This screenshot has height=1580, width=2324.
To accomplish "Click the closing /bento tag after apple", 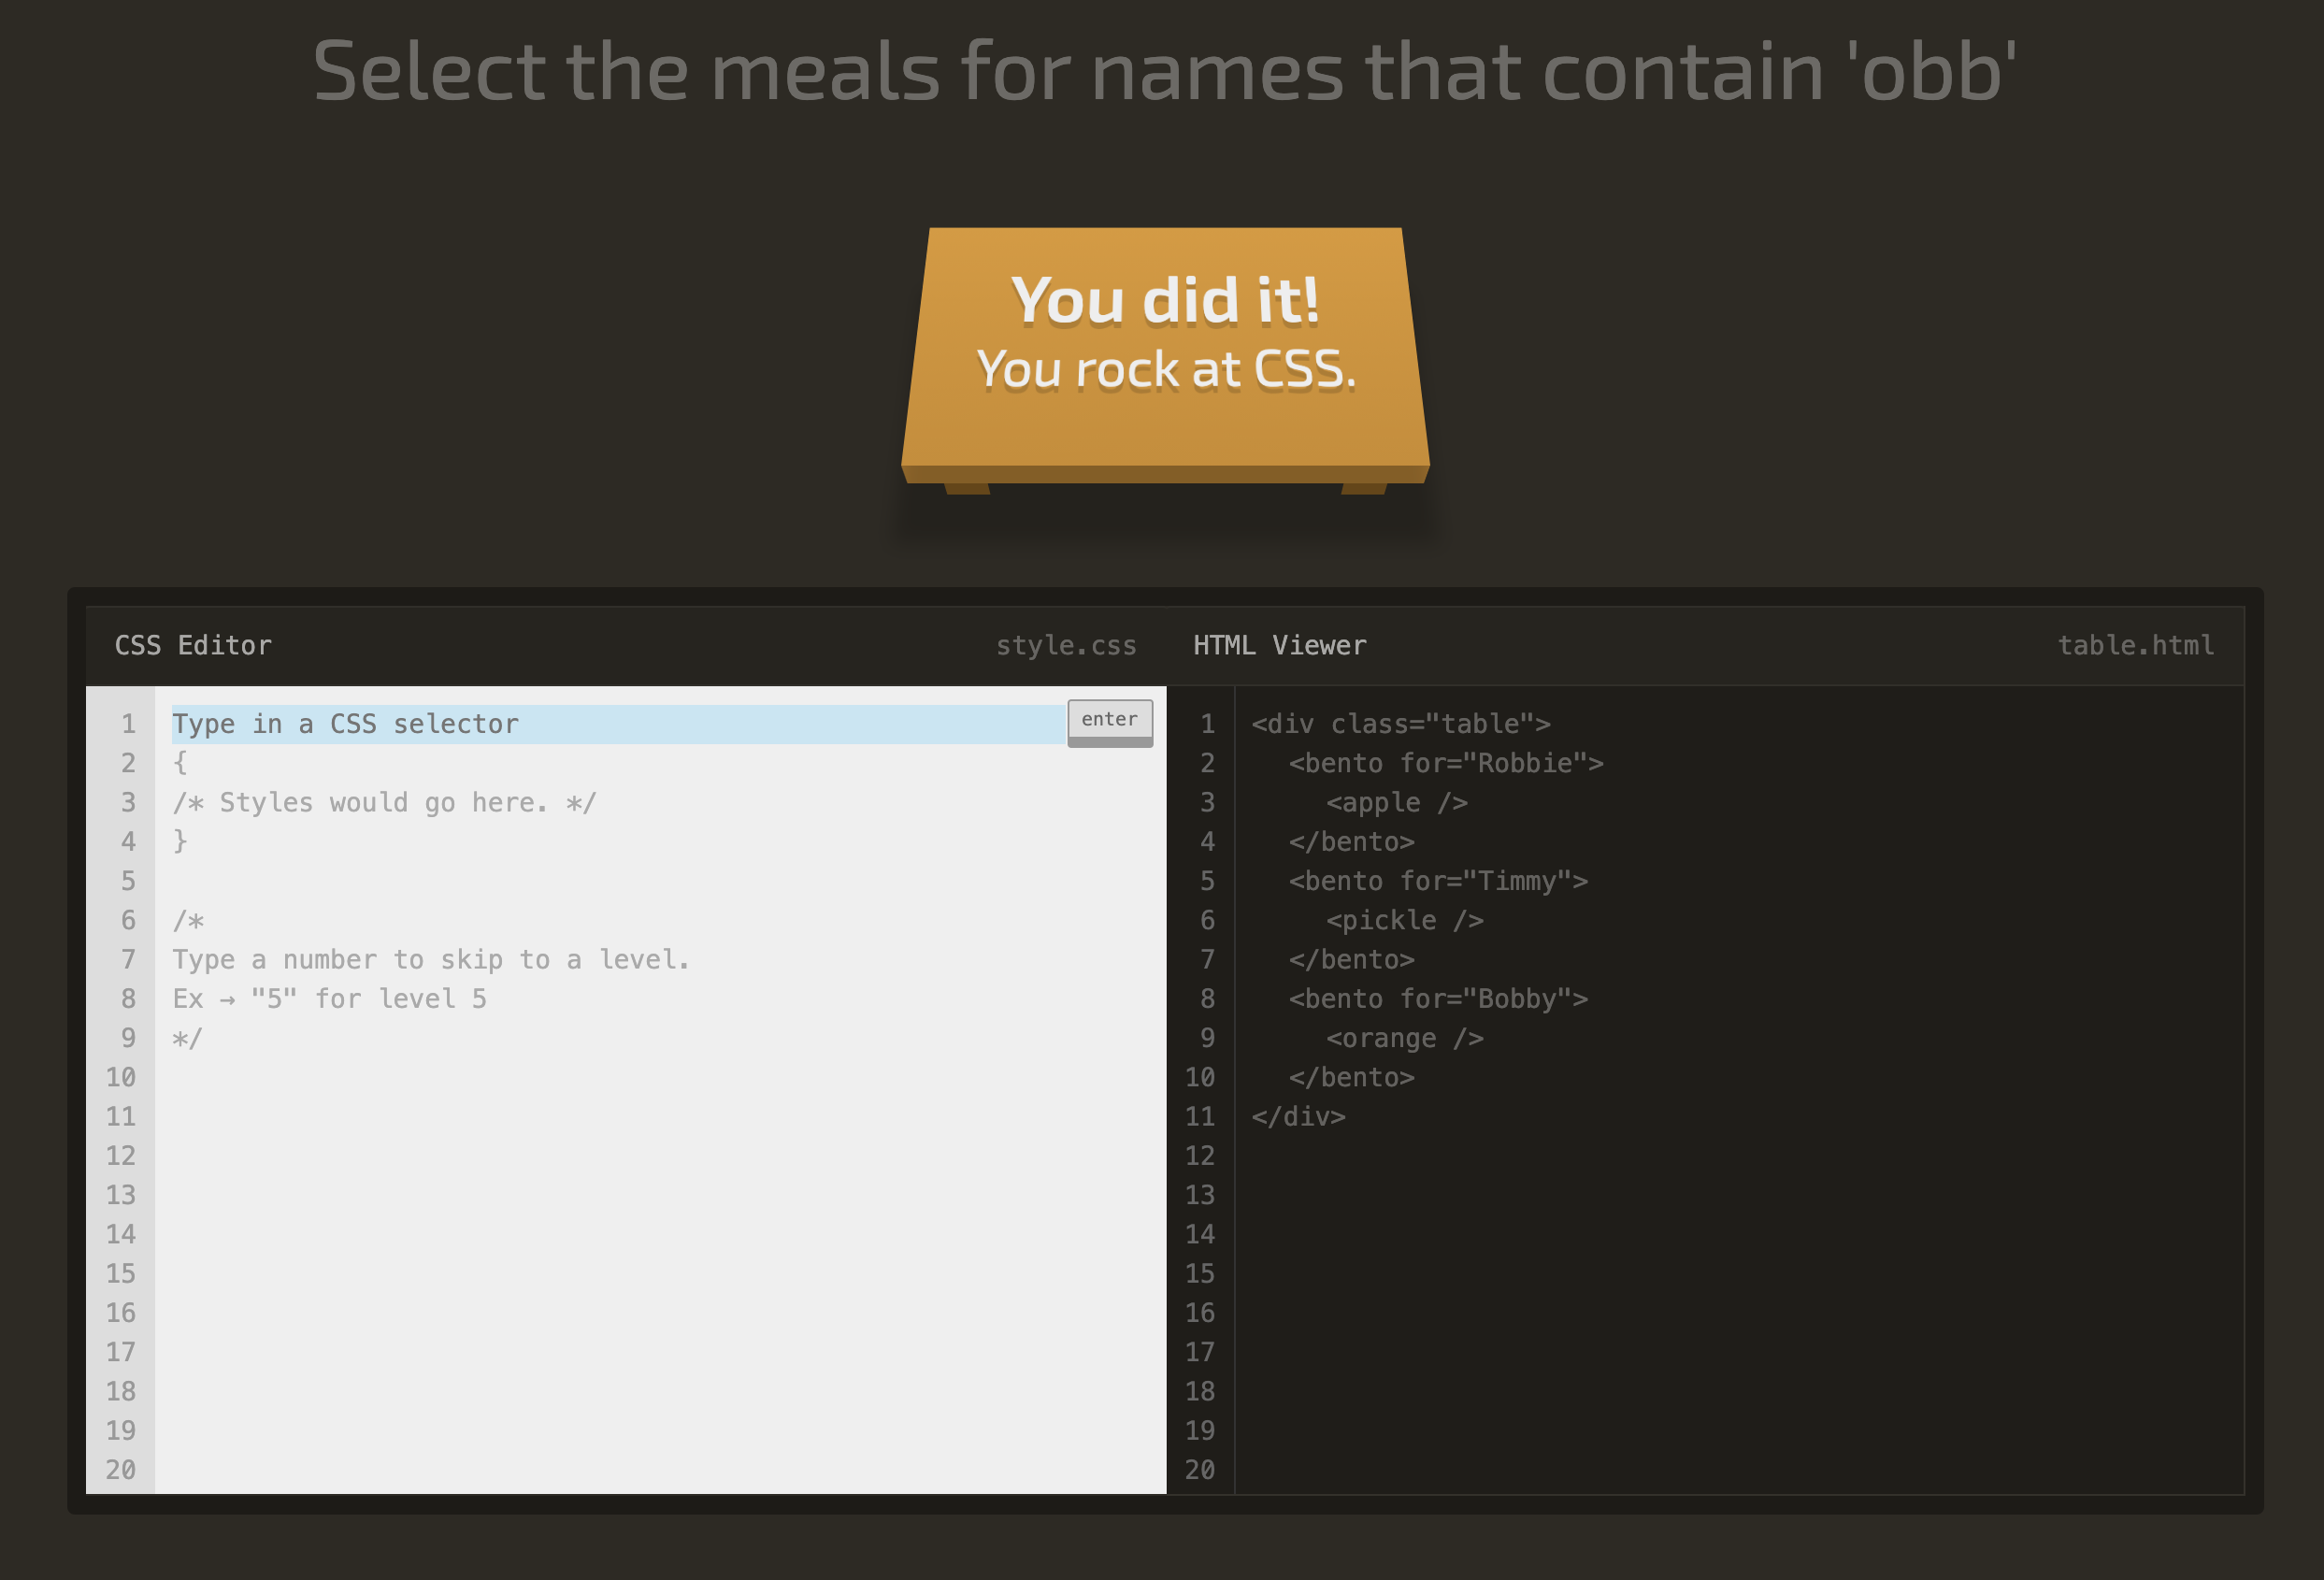I will point(1351,842).
